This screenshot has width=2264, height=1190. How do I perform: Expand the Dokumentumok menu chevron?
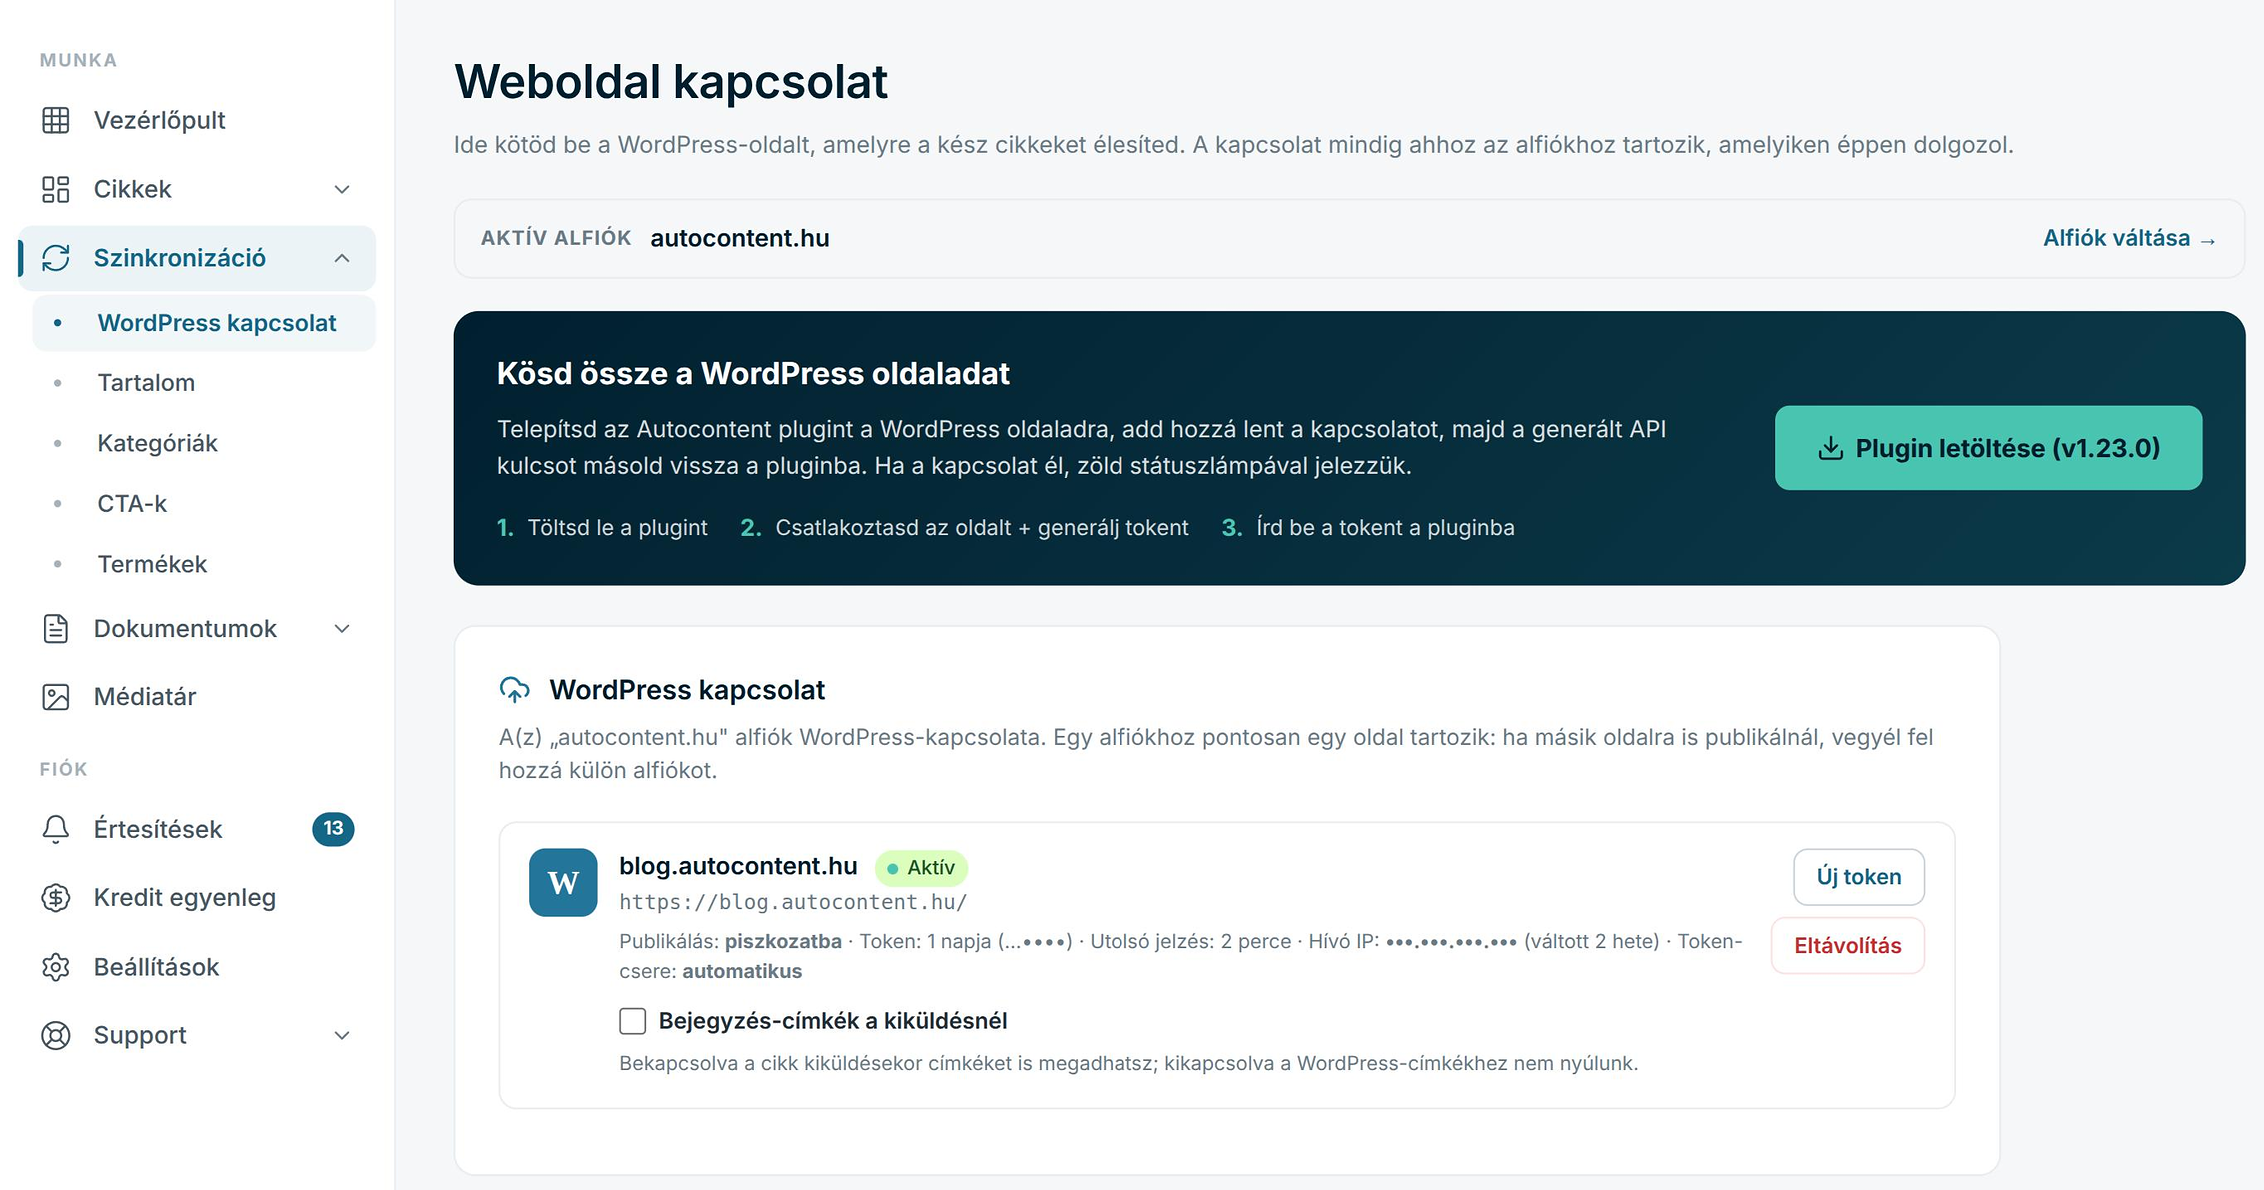[x=342, y=628]
